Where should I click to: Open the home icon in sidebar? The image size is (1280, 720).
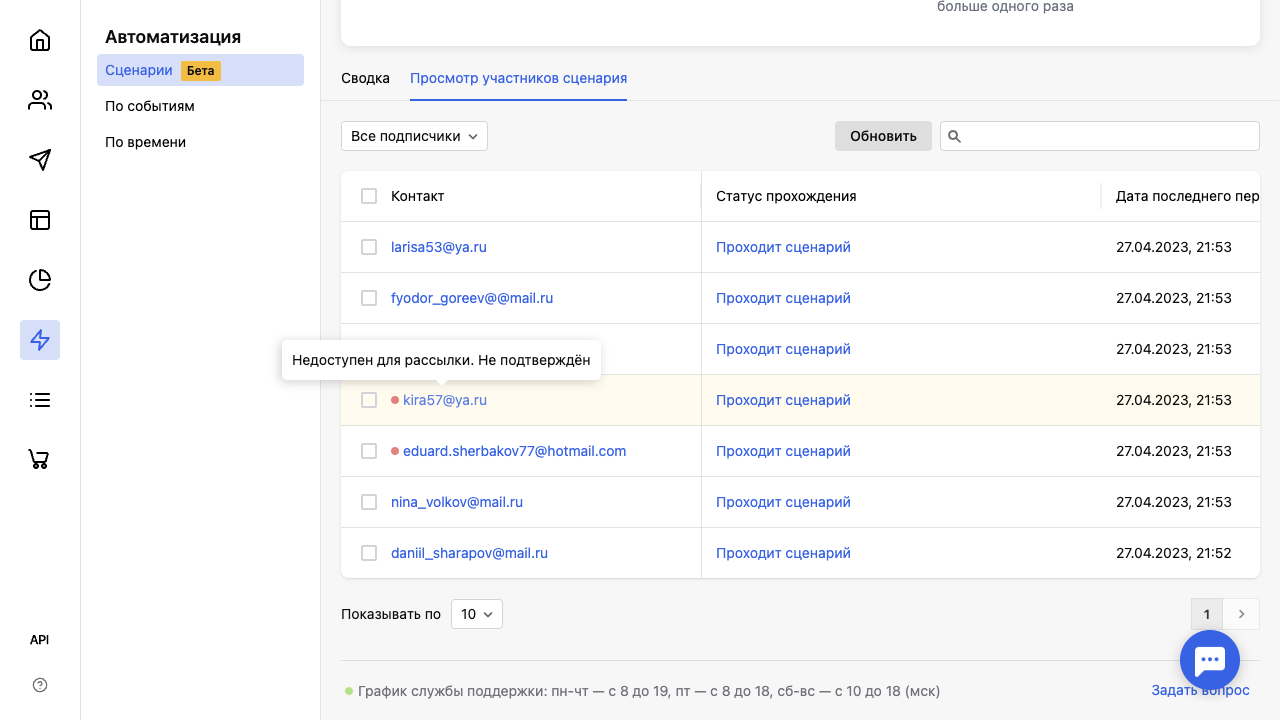(40, 40)
